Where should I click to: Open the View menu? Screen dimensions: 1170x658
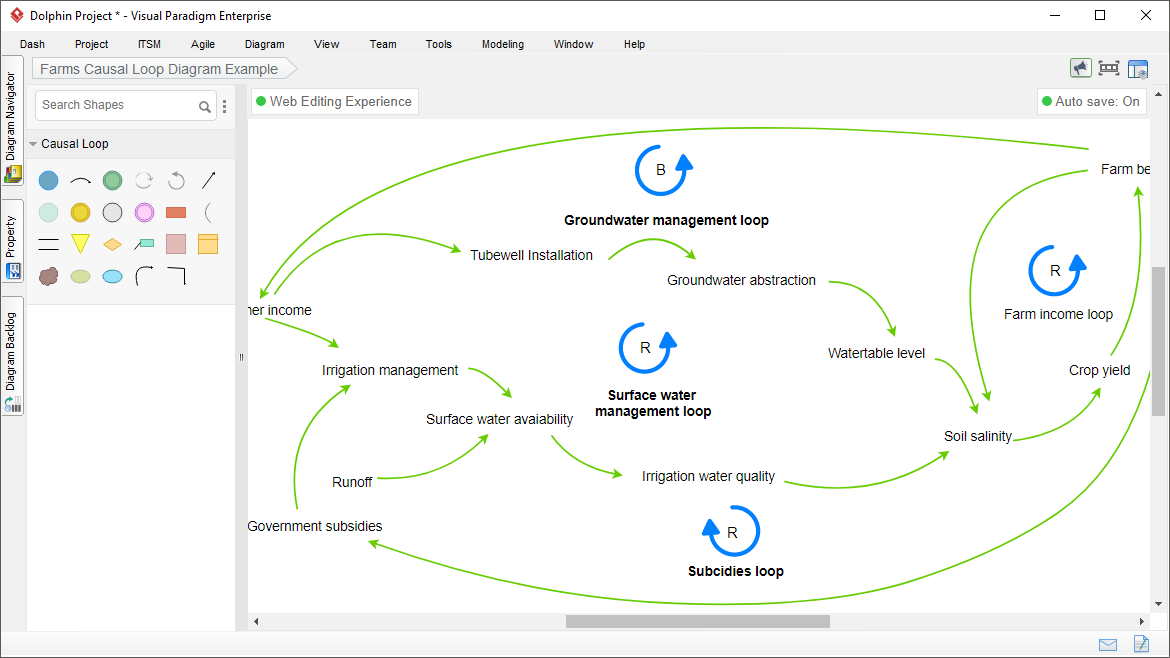tap(326, 44)
